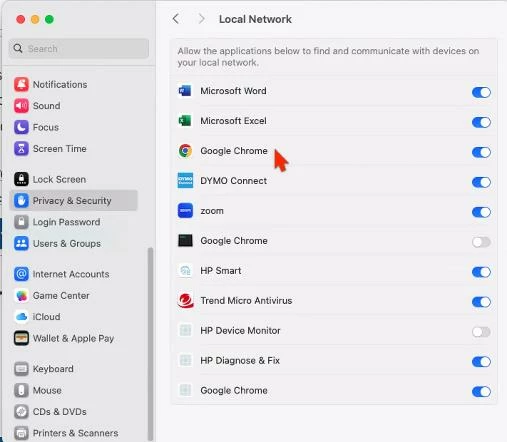Open Wallet & Apple Pay card icon
The image size is (507, 442).
(x=21, y=338)
